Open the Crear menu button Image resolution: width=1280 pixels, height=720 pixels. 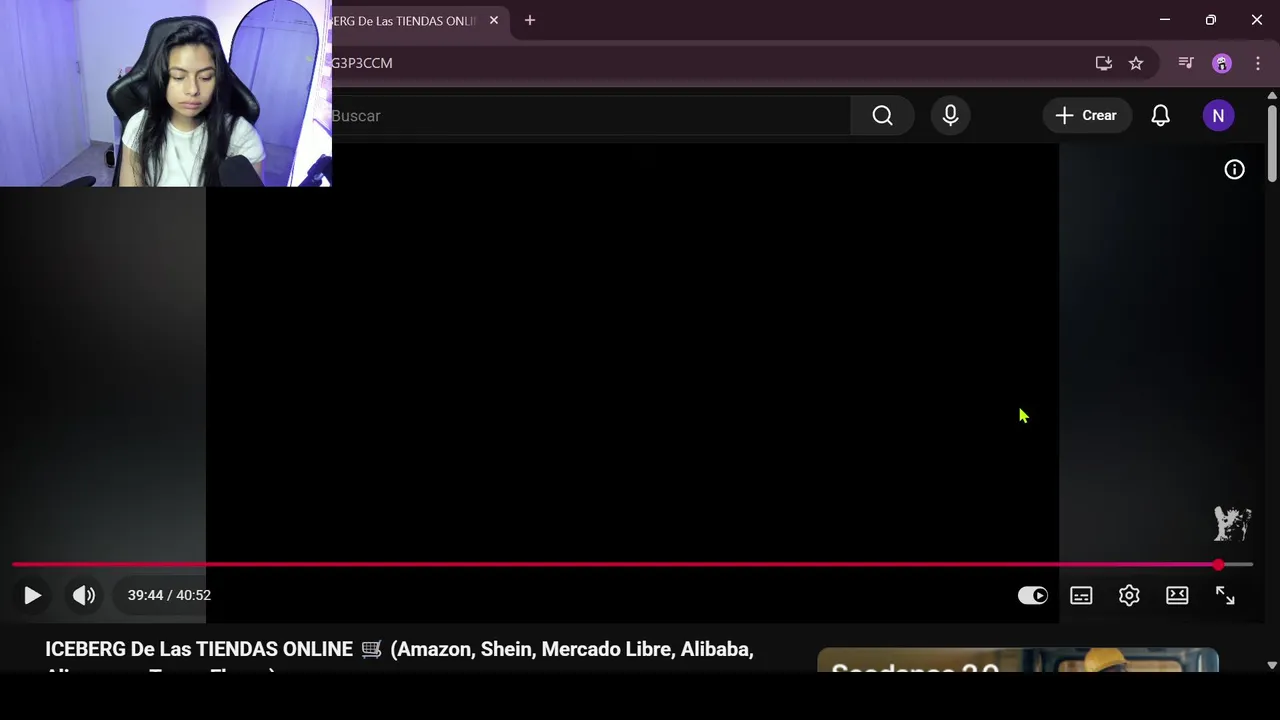coord(1087,116)
